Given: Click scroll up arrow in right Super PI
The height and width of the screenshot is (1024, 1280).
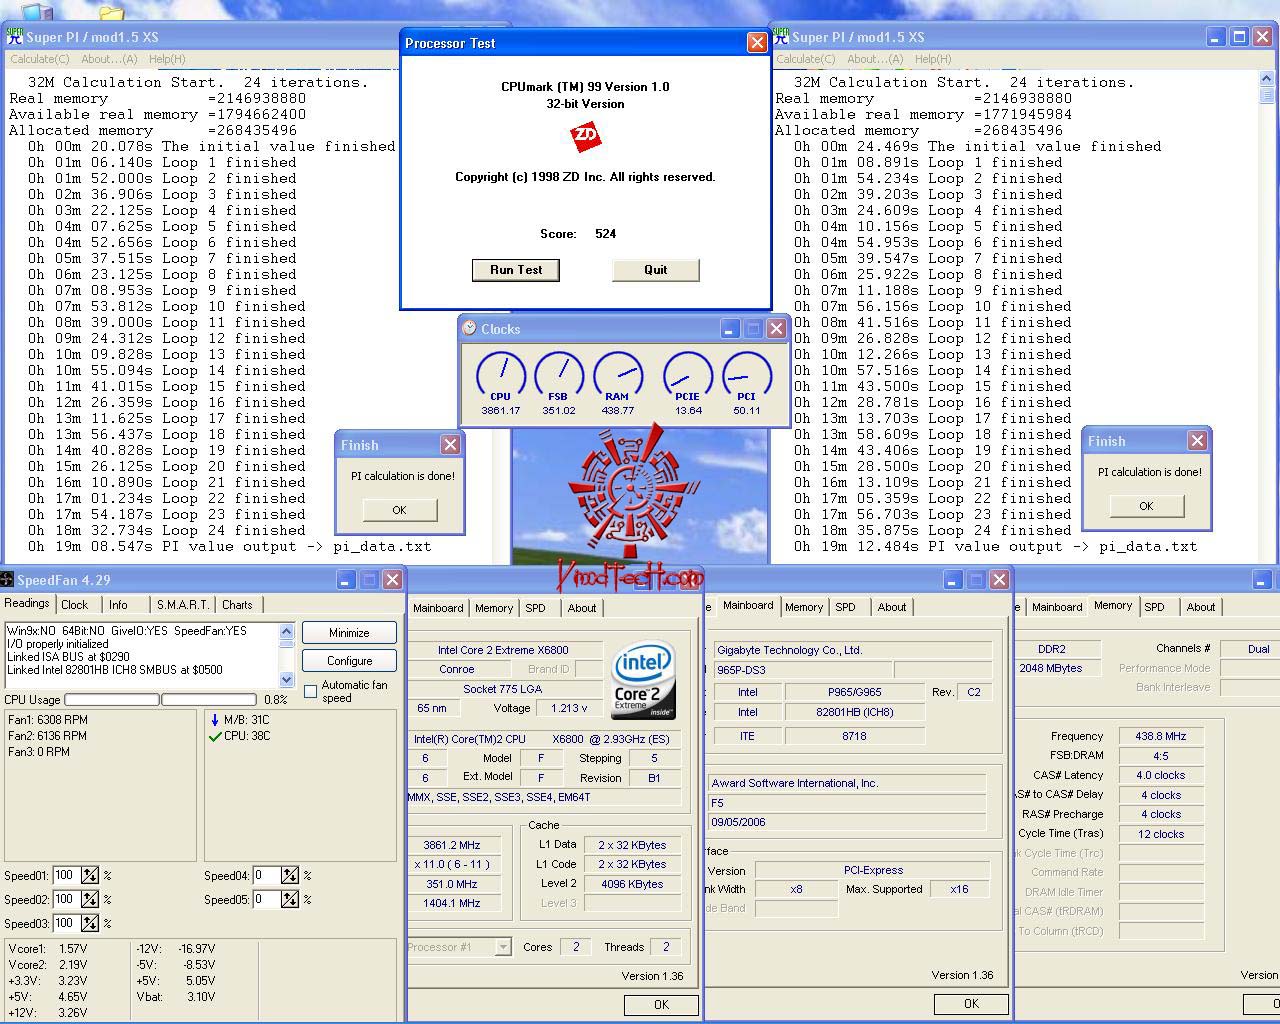Looking at the screenshot, I should (1267, 79).
